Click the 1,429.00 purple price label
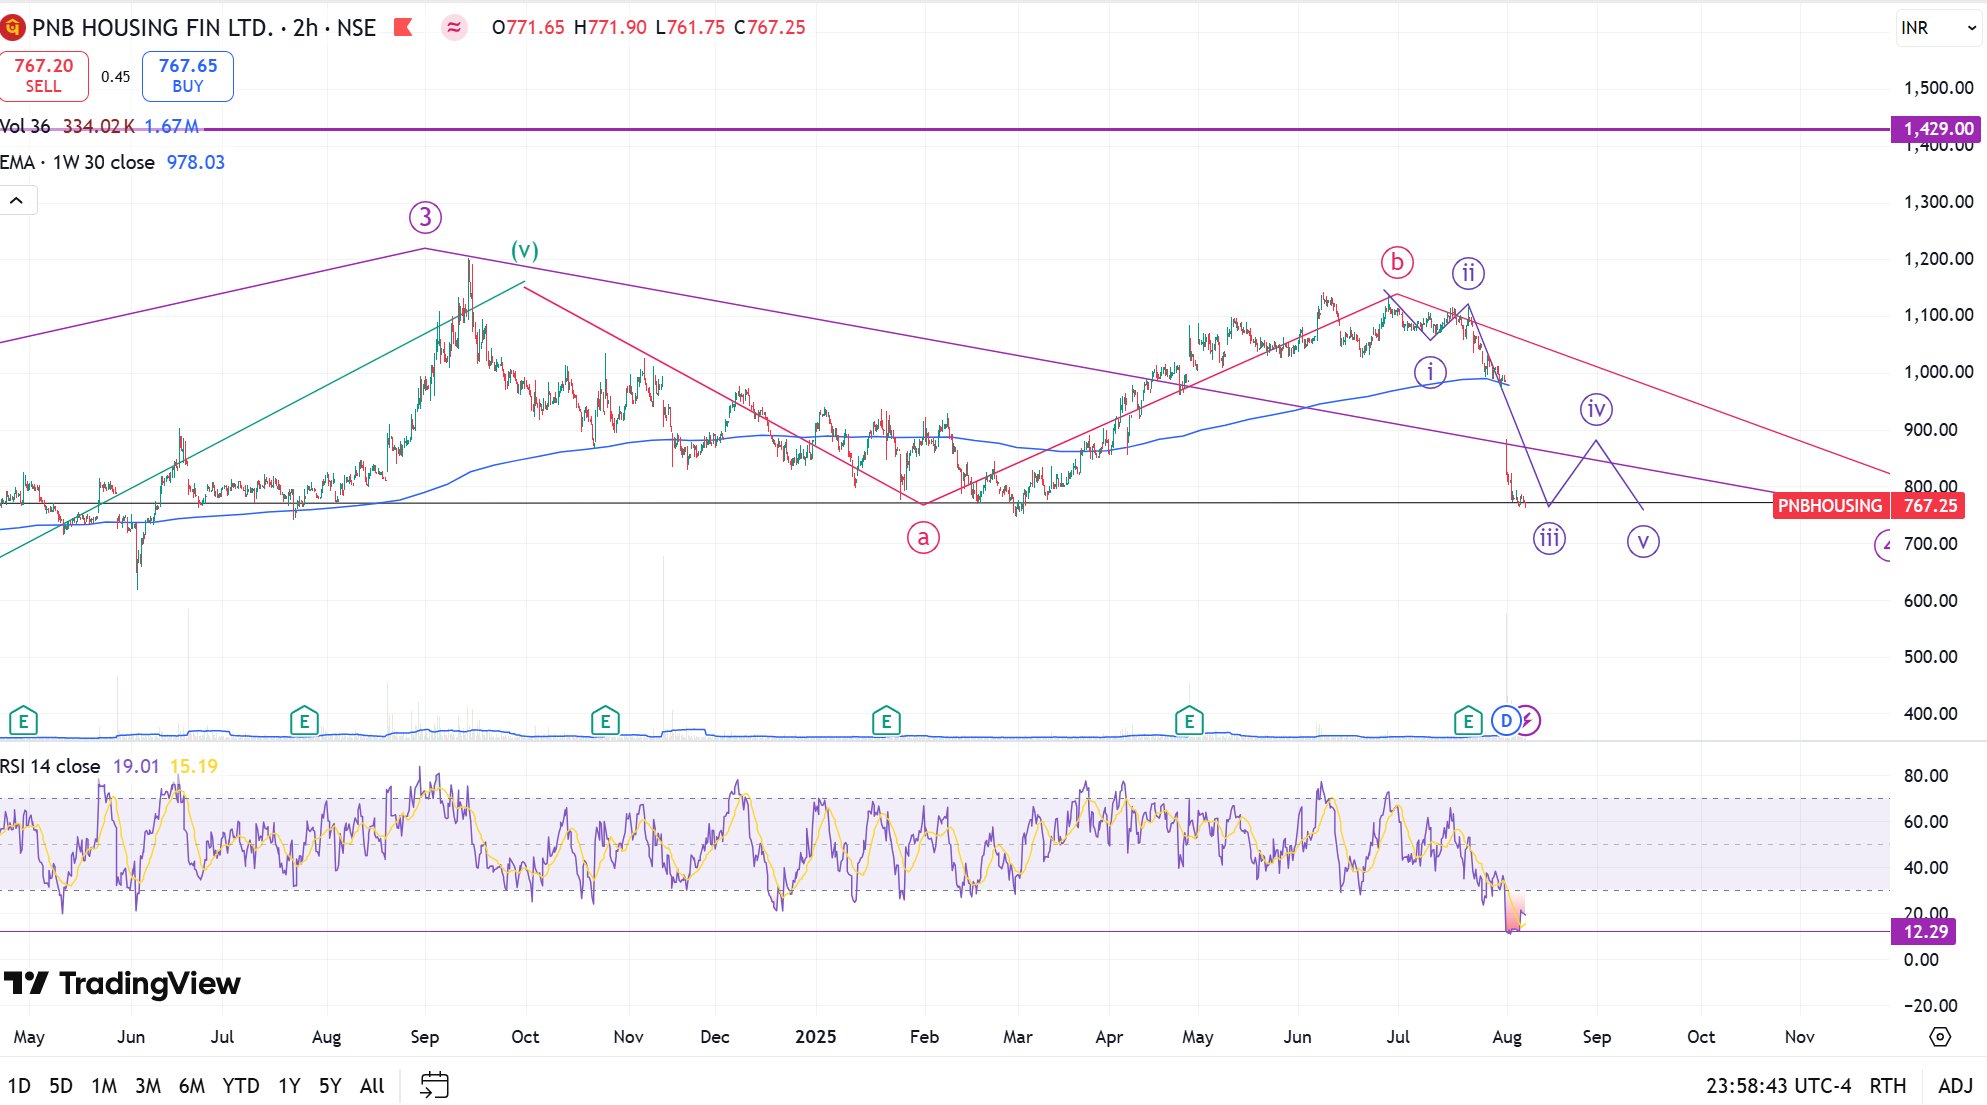Screen dimensions: 1987x1105 tap(1937, 129)
